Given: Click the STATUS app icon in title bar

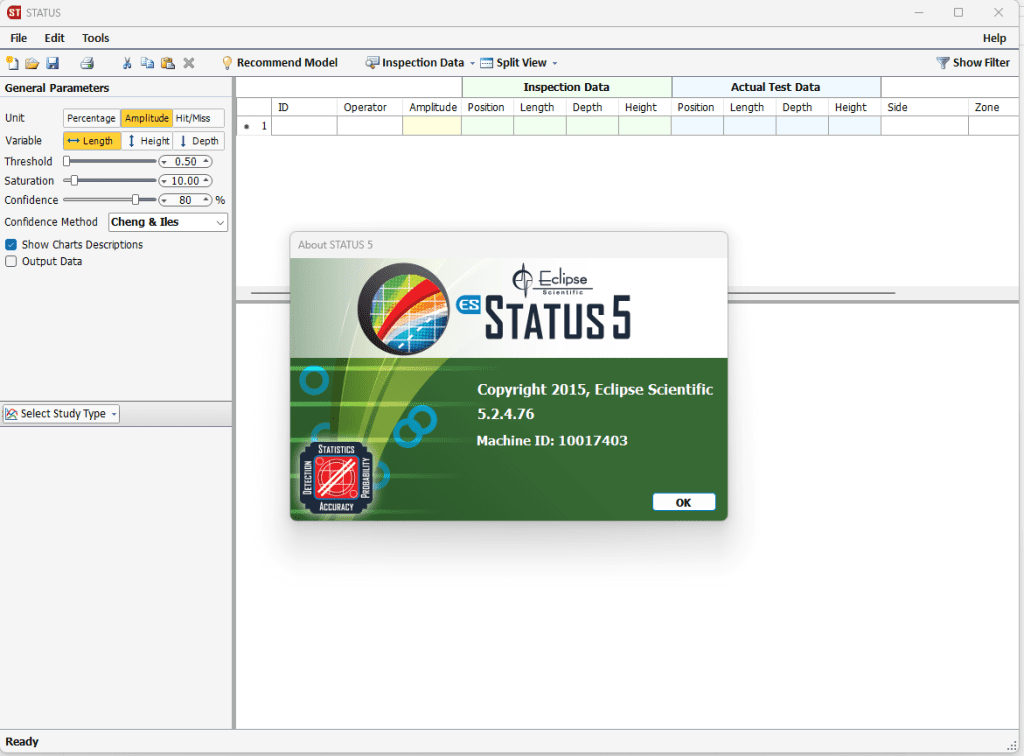Looking at the screenshot, I should 14,12.
